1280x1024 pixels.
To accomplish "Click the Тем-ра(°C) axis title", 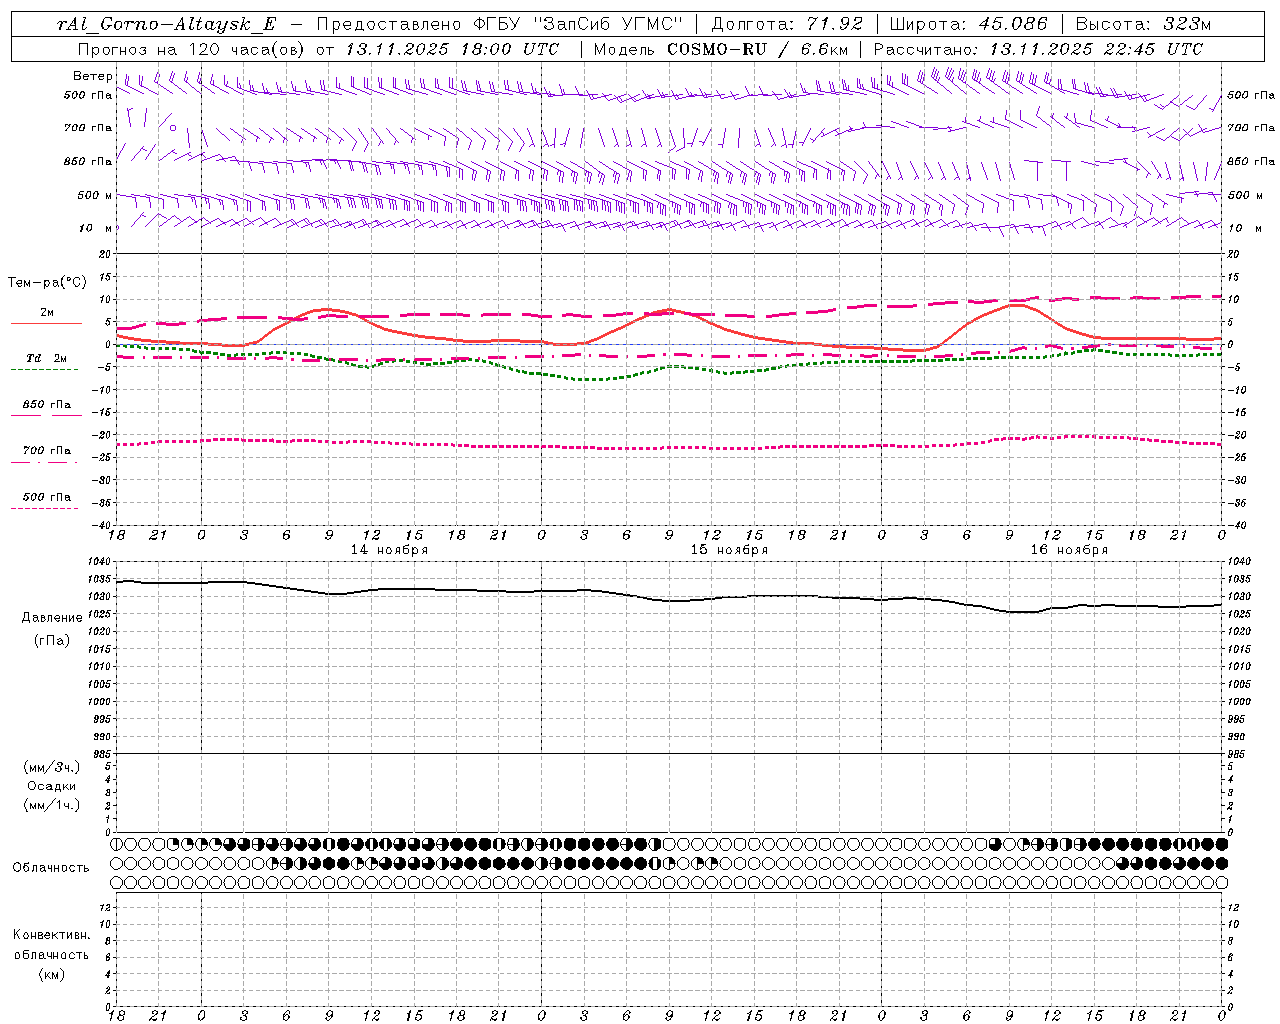I will coord(47,283).
